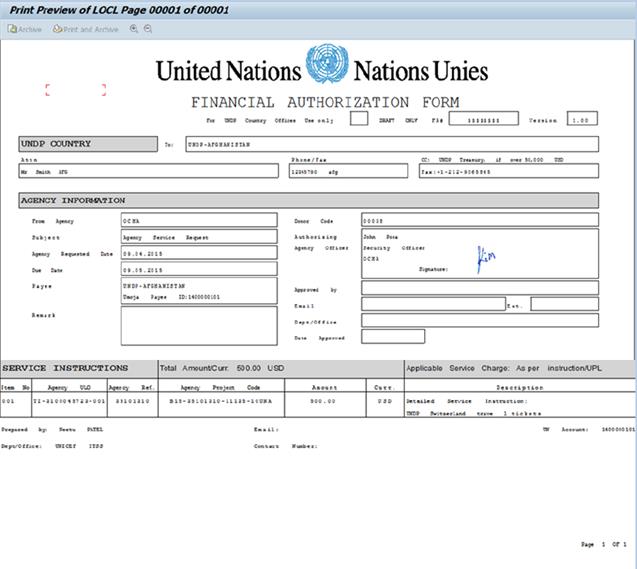Click the signature in Authorizing Officer box
637x569 pixels.
(x=486, y=258)
